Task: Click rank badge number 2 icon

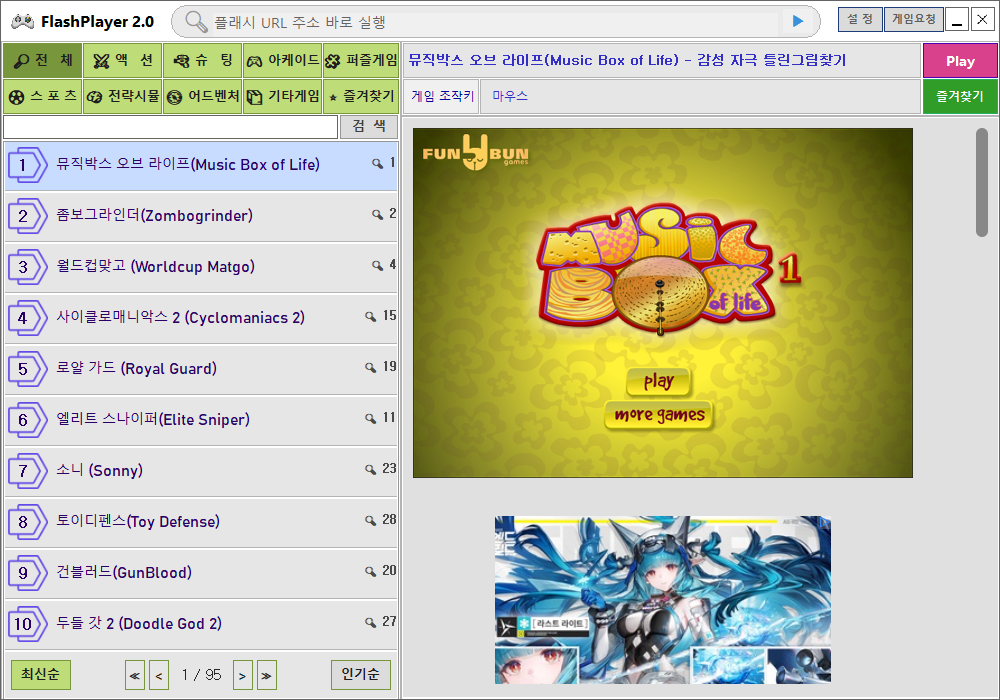Action: coord(27,216)
